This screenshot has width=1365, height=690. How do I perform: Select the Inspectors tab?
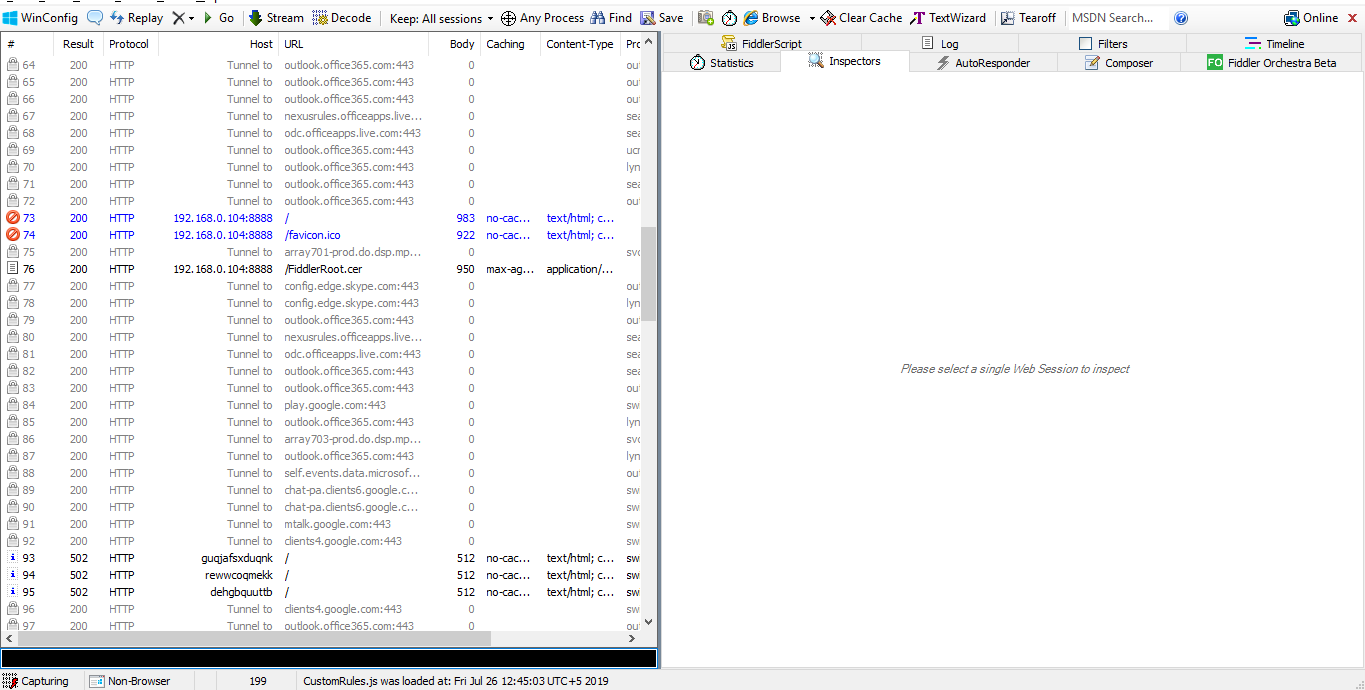coord(844,62)
